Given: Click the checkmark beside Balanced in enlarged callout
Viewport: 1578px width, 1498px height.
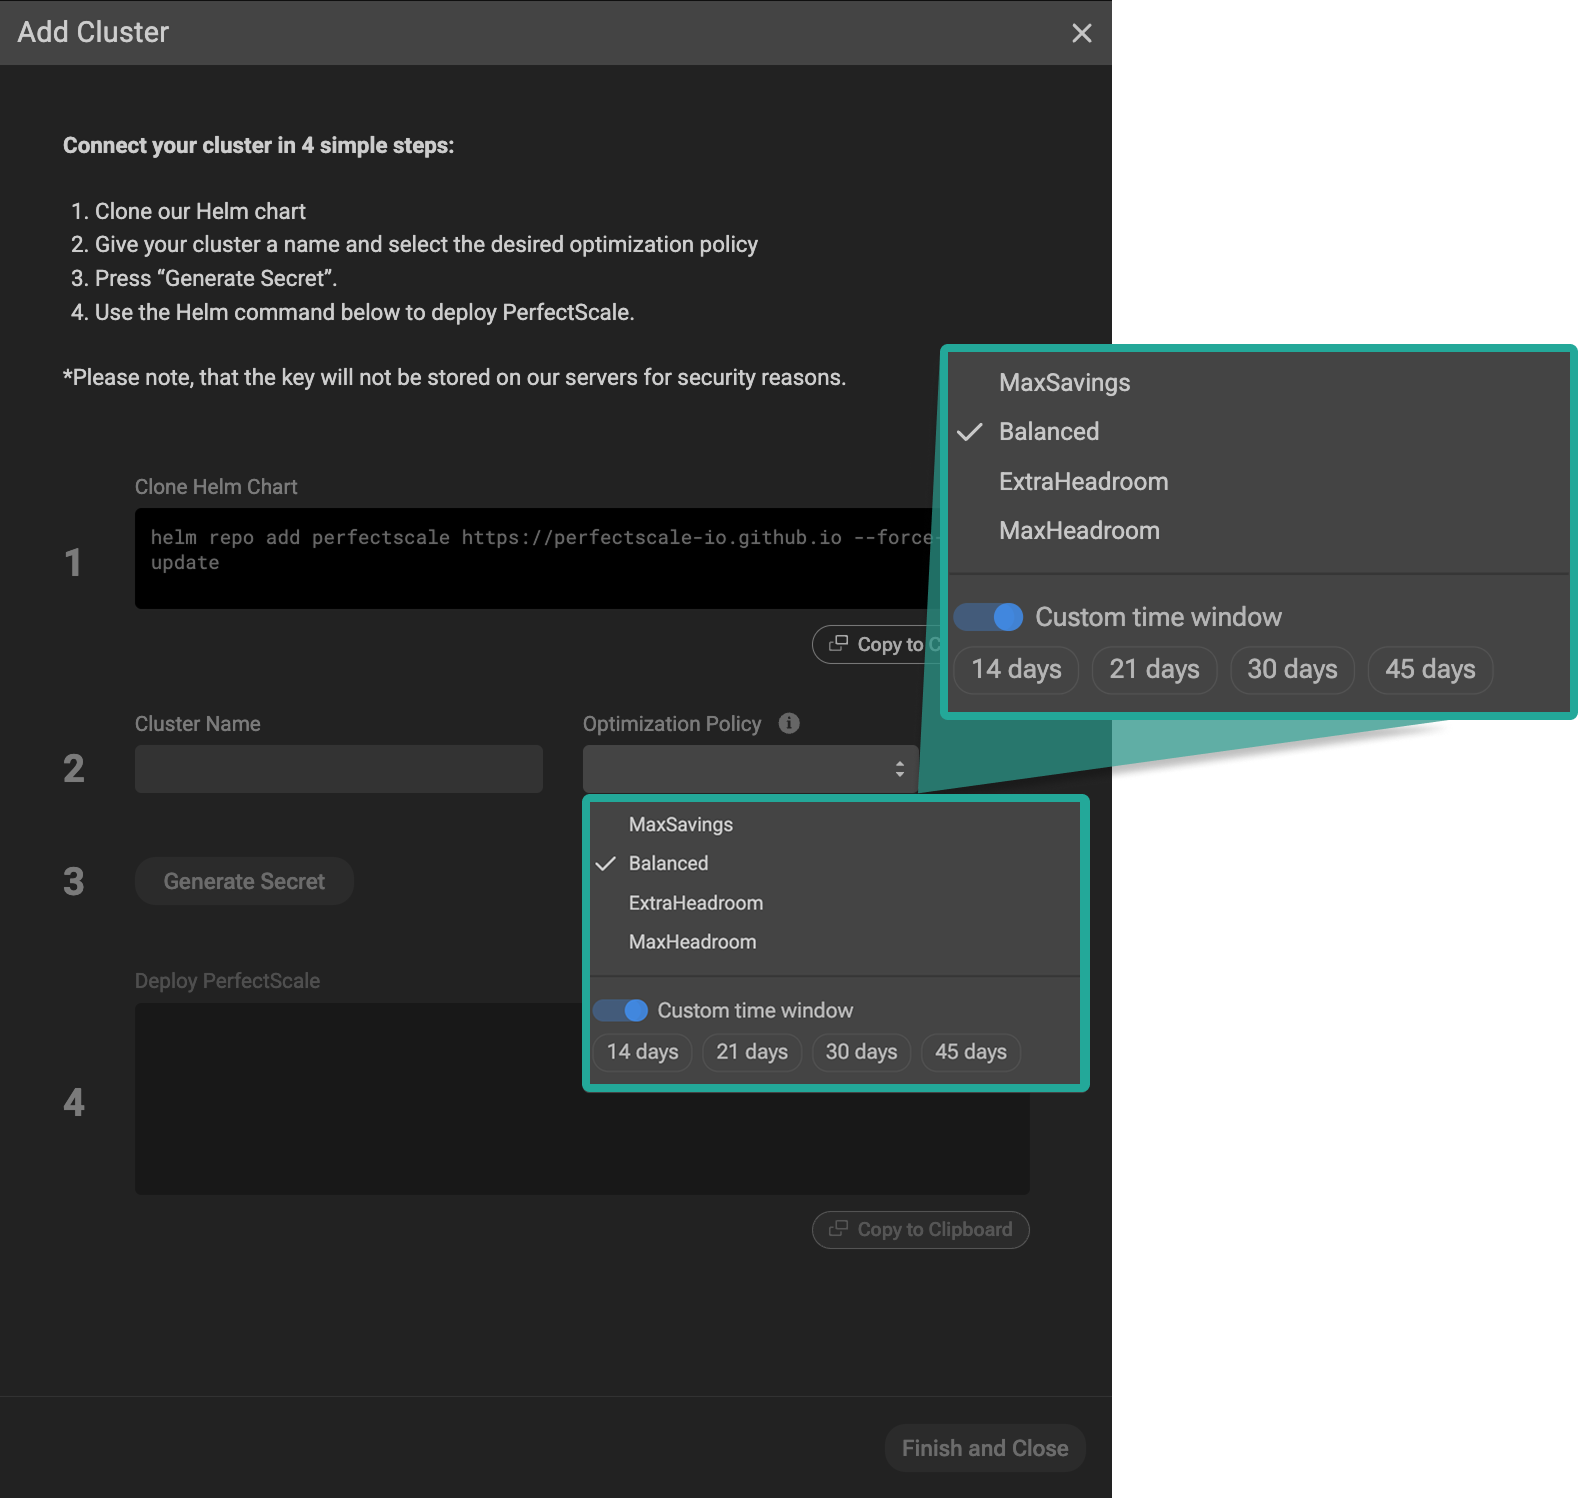Looking at the screenshot, I should point(969,432).
